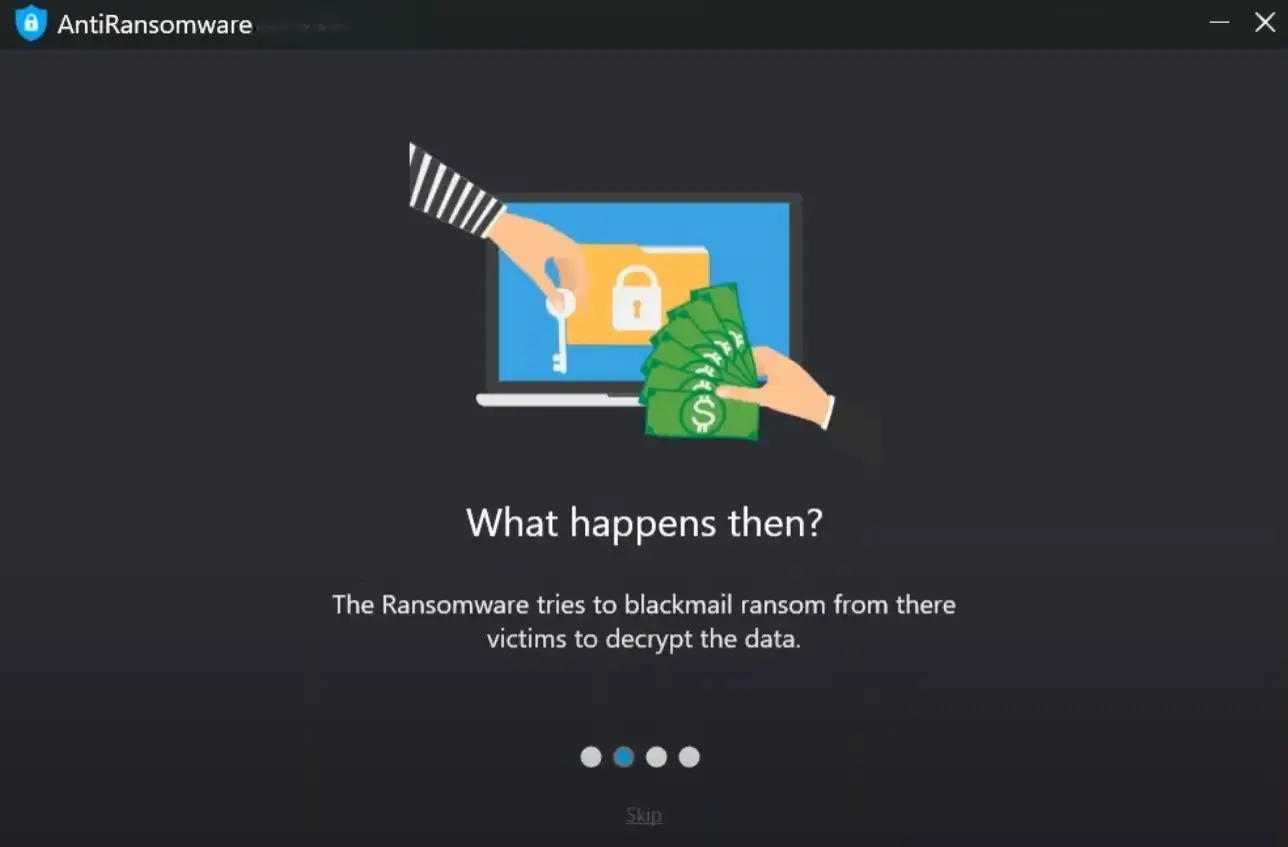Close the AntiRansomware window
The width and height of the screenshot is (1288, 847).
coord(1265,22)
